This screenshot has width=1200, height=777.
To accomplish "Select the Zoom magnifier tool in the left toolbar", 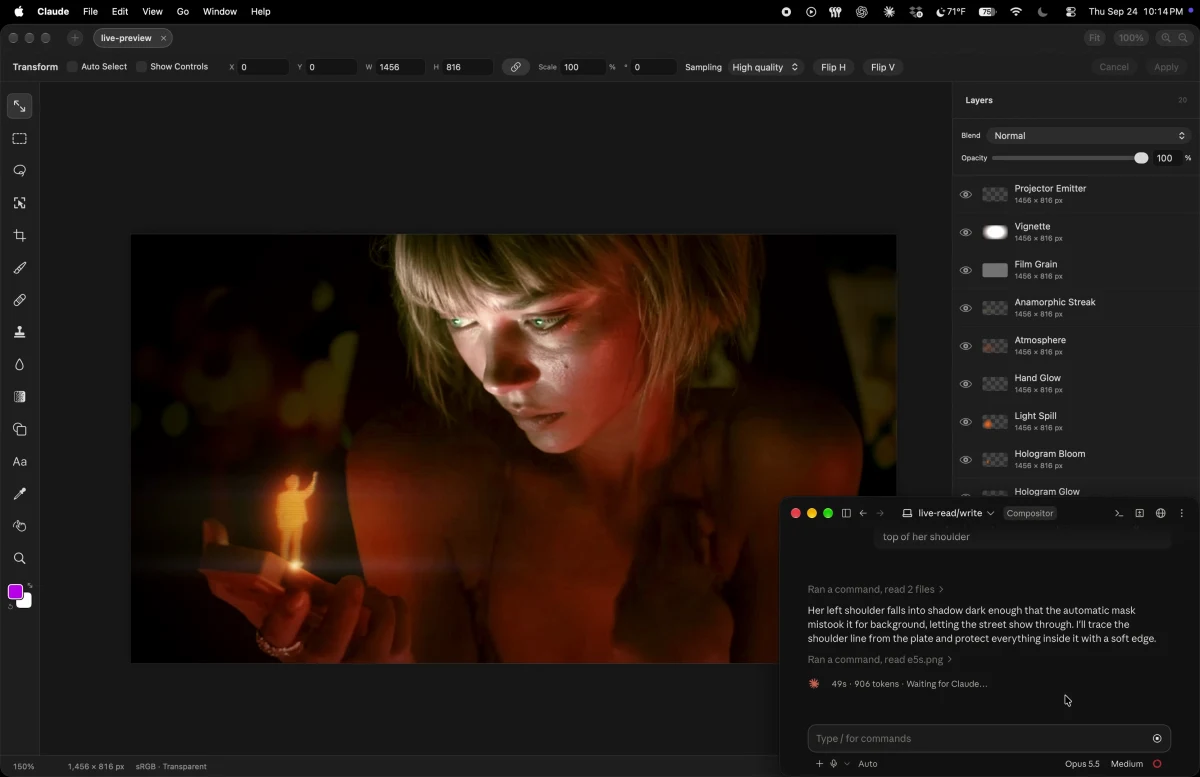I will point(19,559).
